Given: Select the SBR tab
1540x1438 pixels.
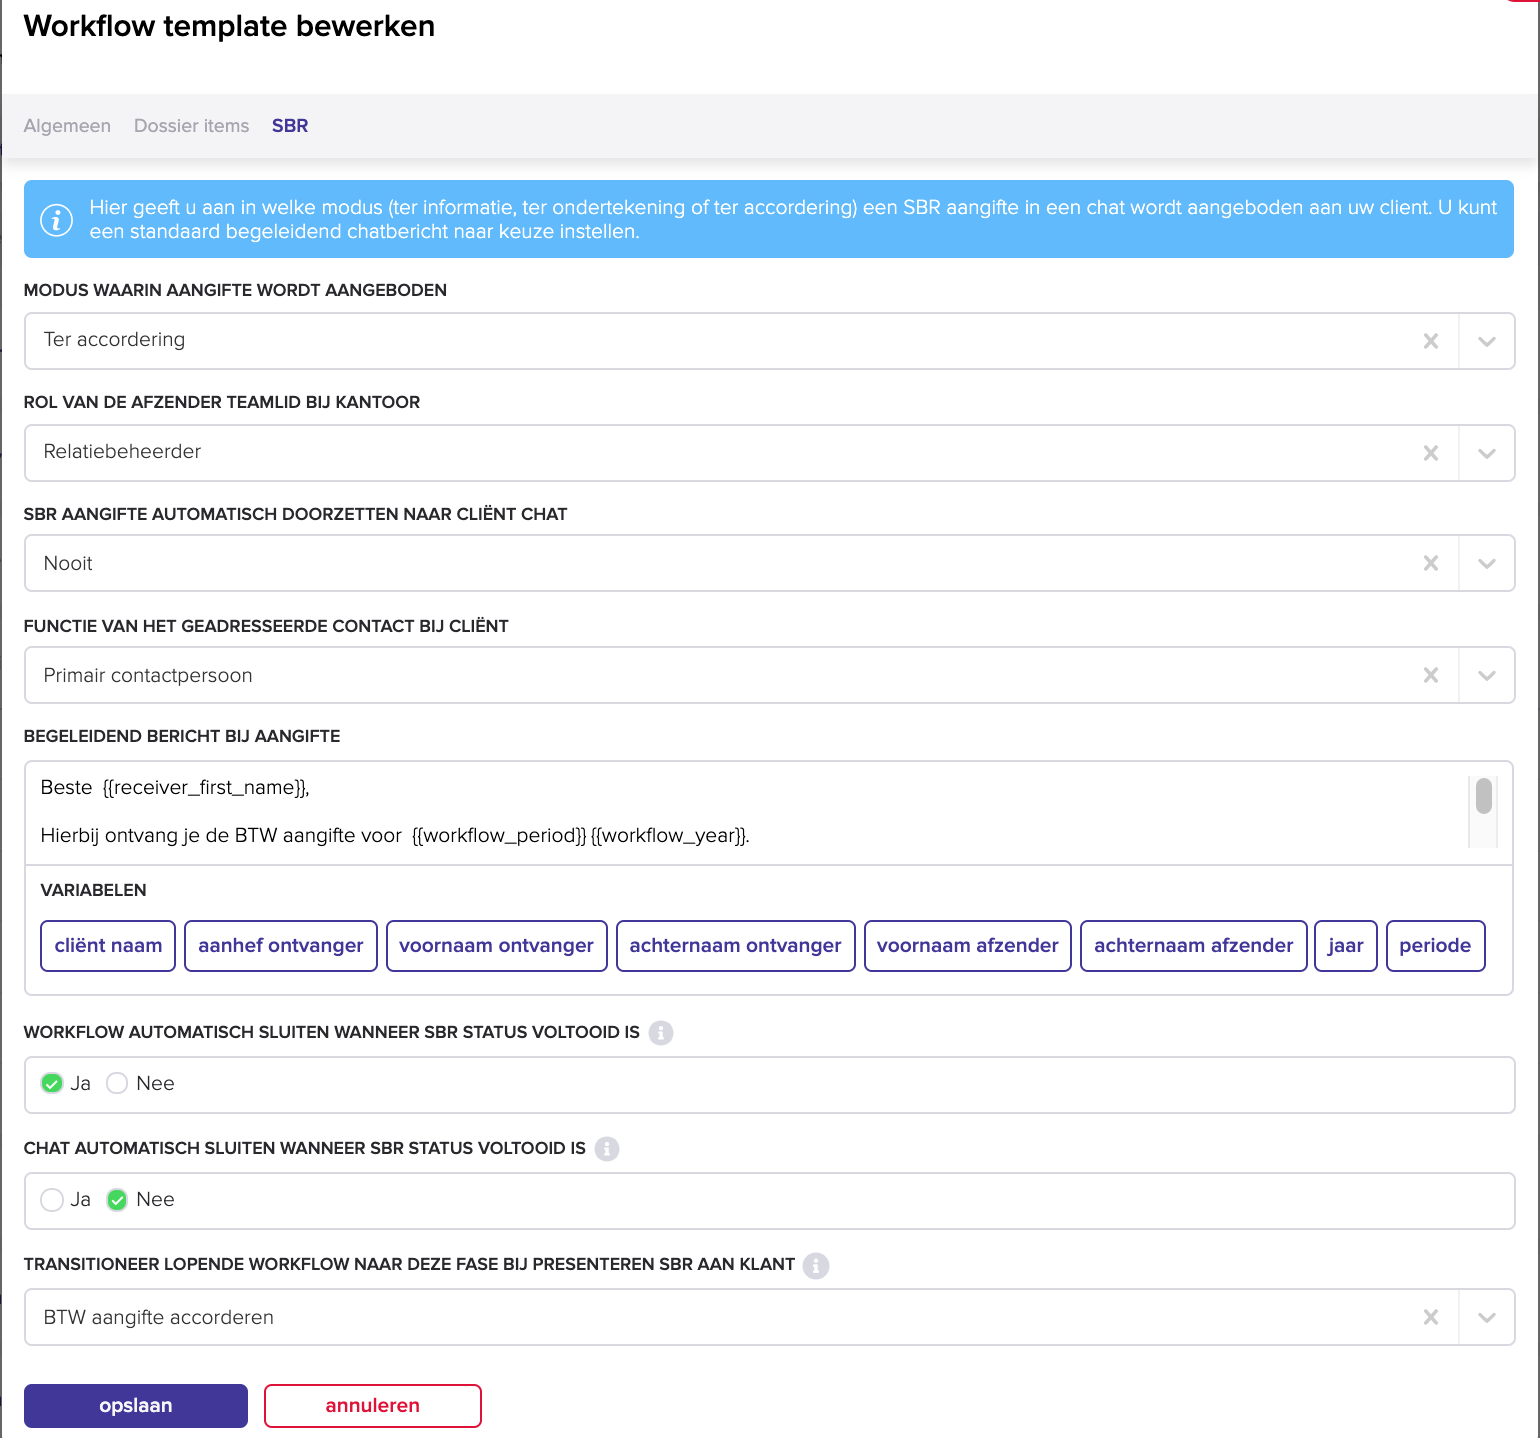Looking at the screenshot, I should pyautogui.click(x=290, y=126).
